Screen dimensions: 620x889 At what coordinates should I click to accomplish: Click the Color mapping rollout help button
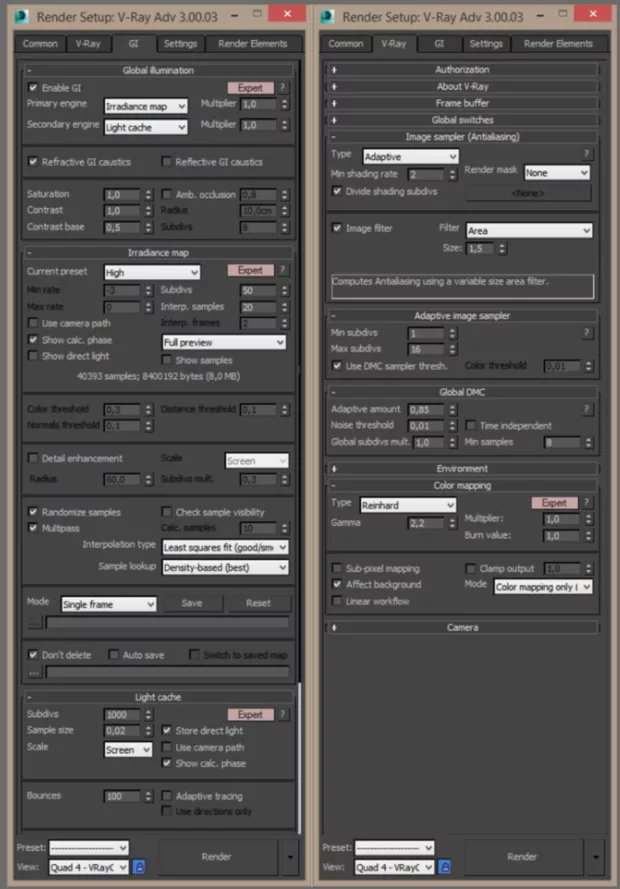[x=587, y=503]
